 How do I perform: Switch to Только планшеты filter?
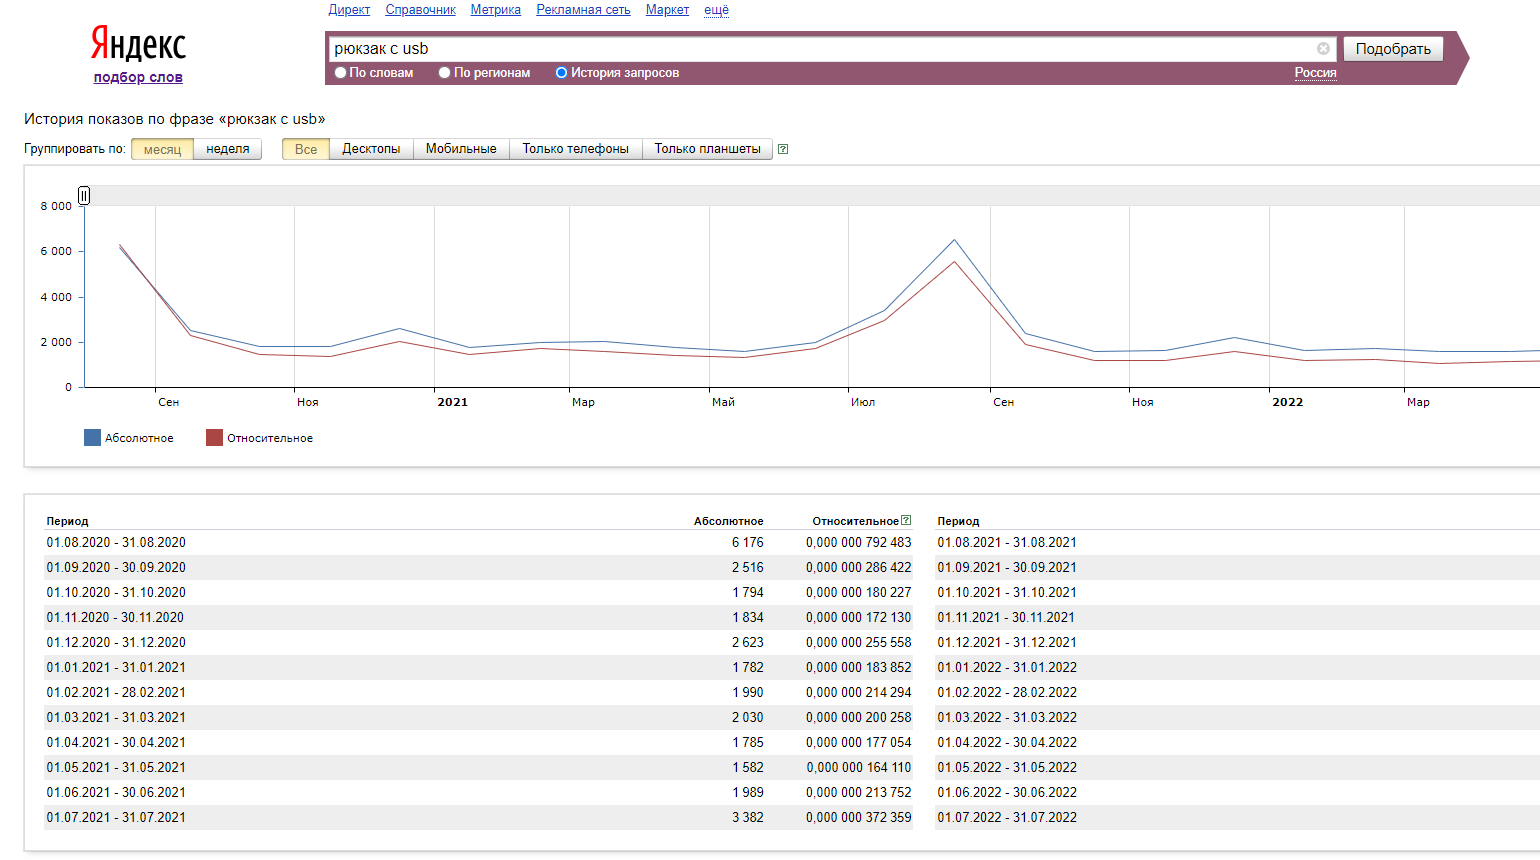tap(708, 149)
